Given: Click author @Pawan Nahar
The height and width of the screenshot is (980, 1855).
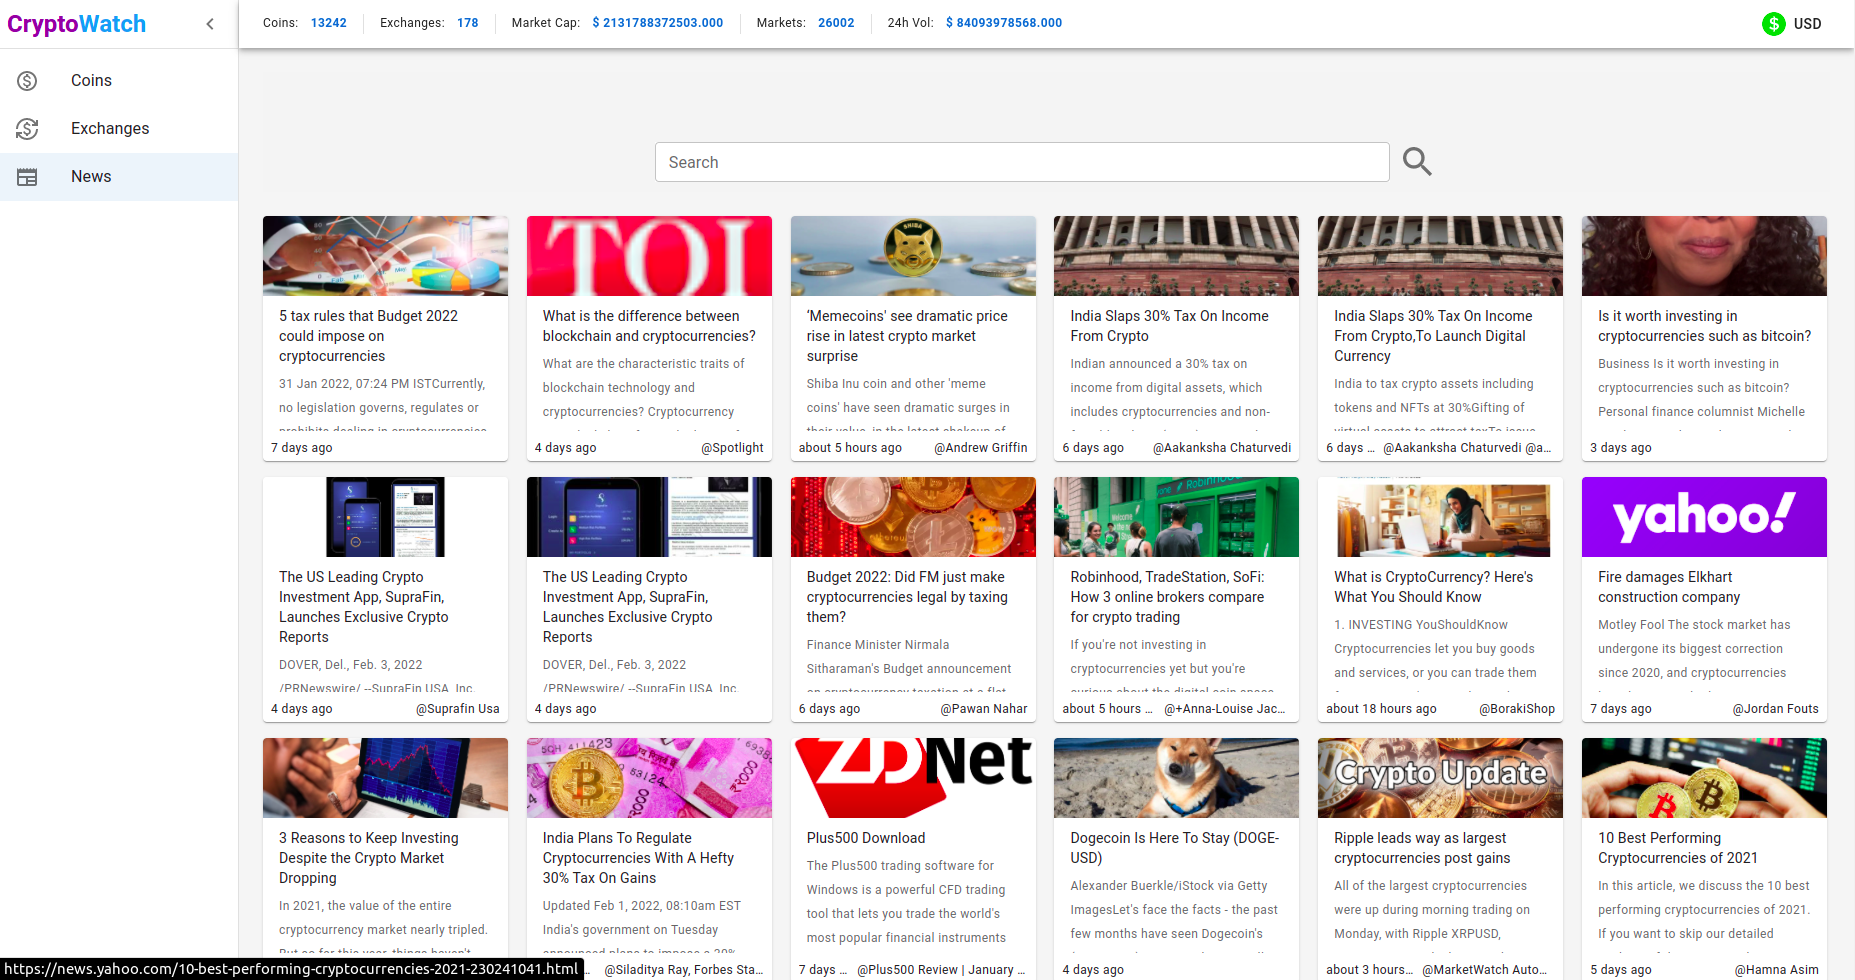Looking at the screenshot, I should click(x=984, y=709).
